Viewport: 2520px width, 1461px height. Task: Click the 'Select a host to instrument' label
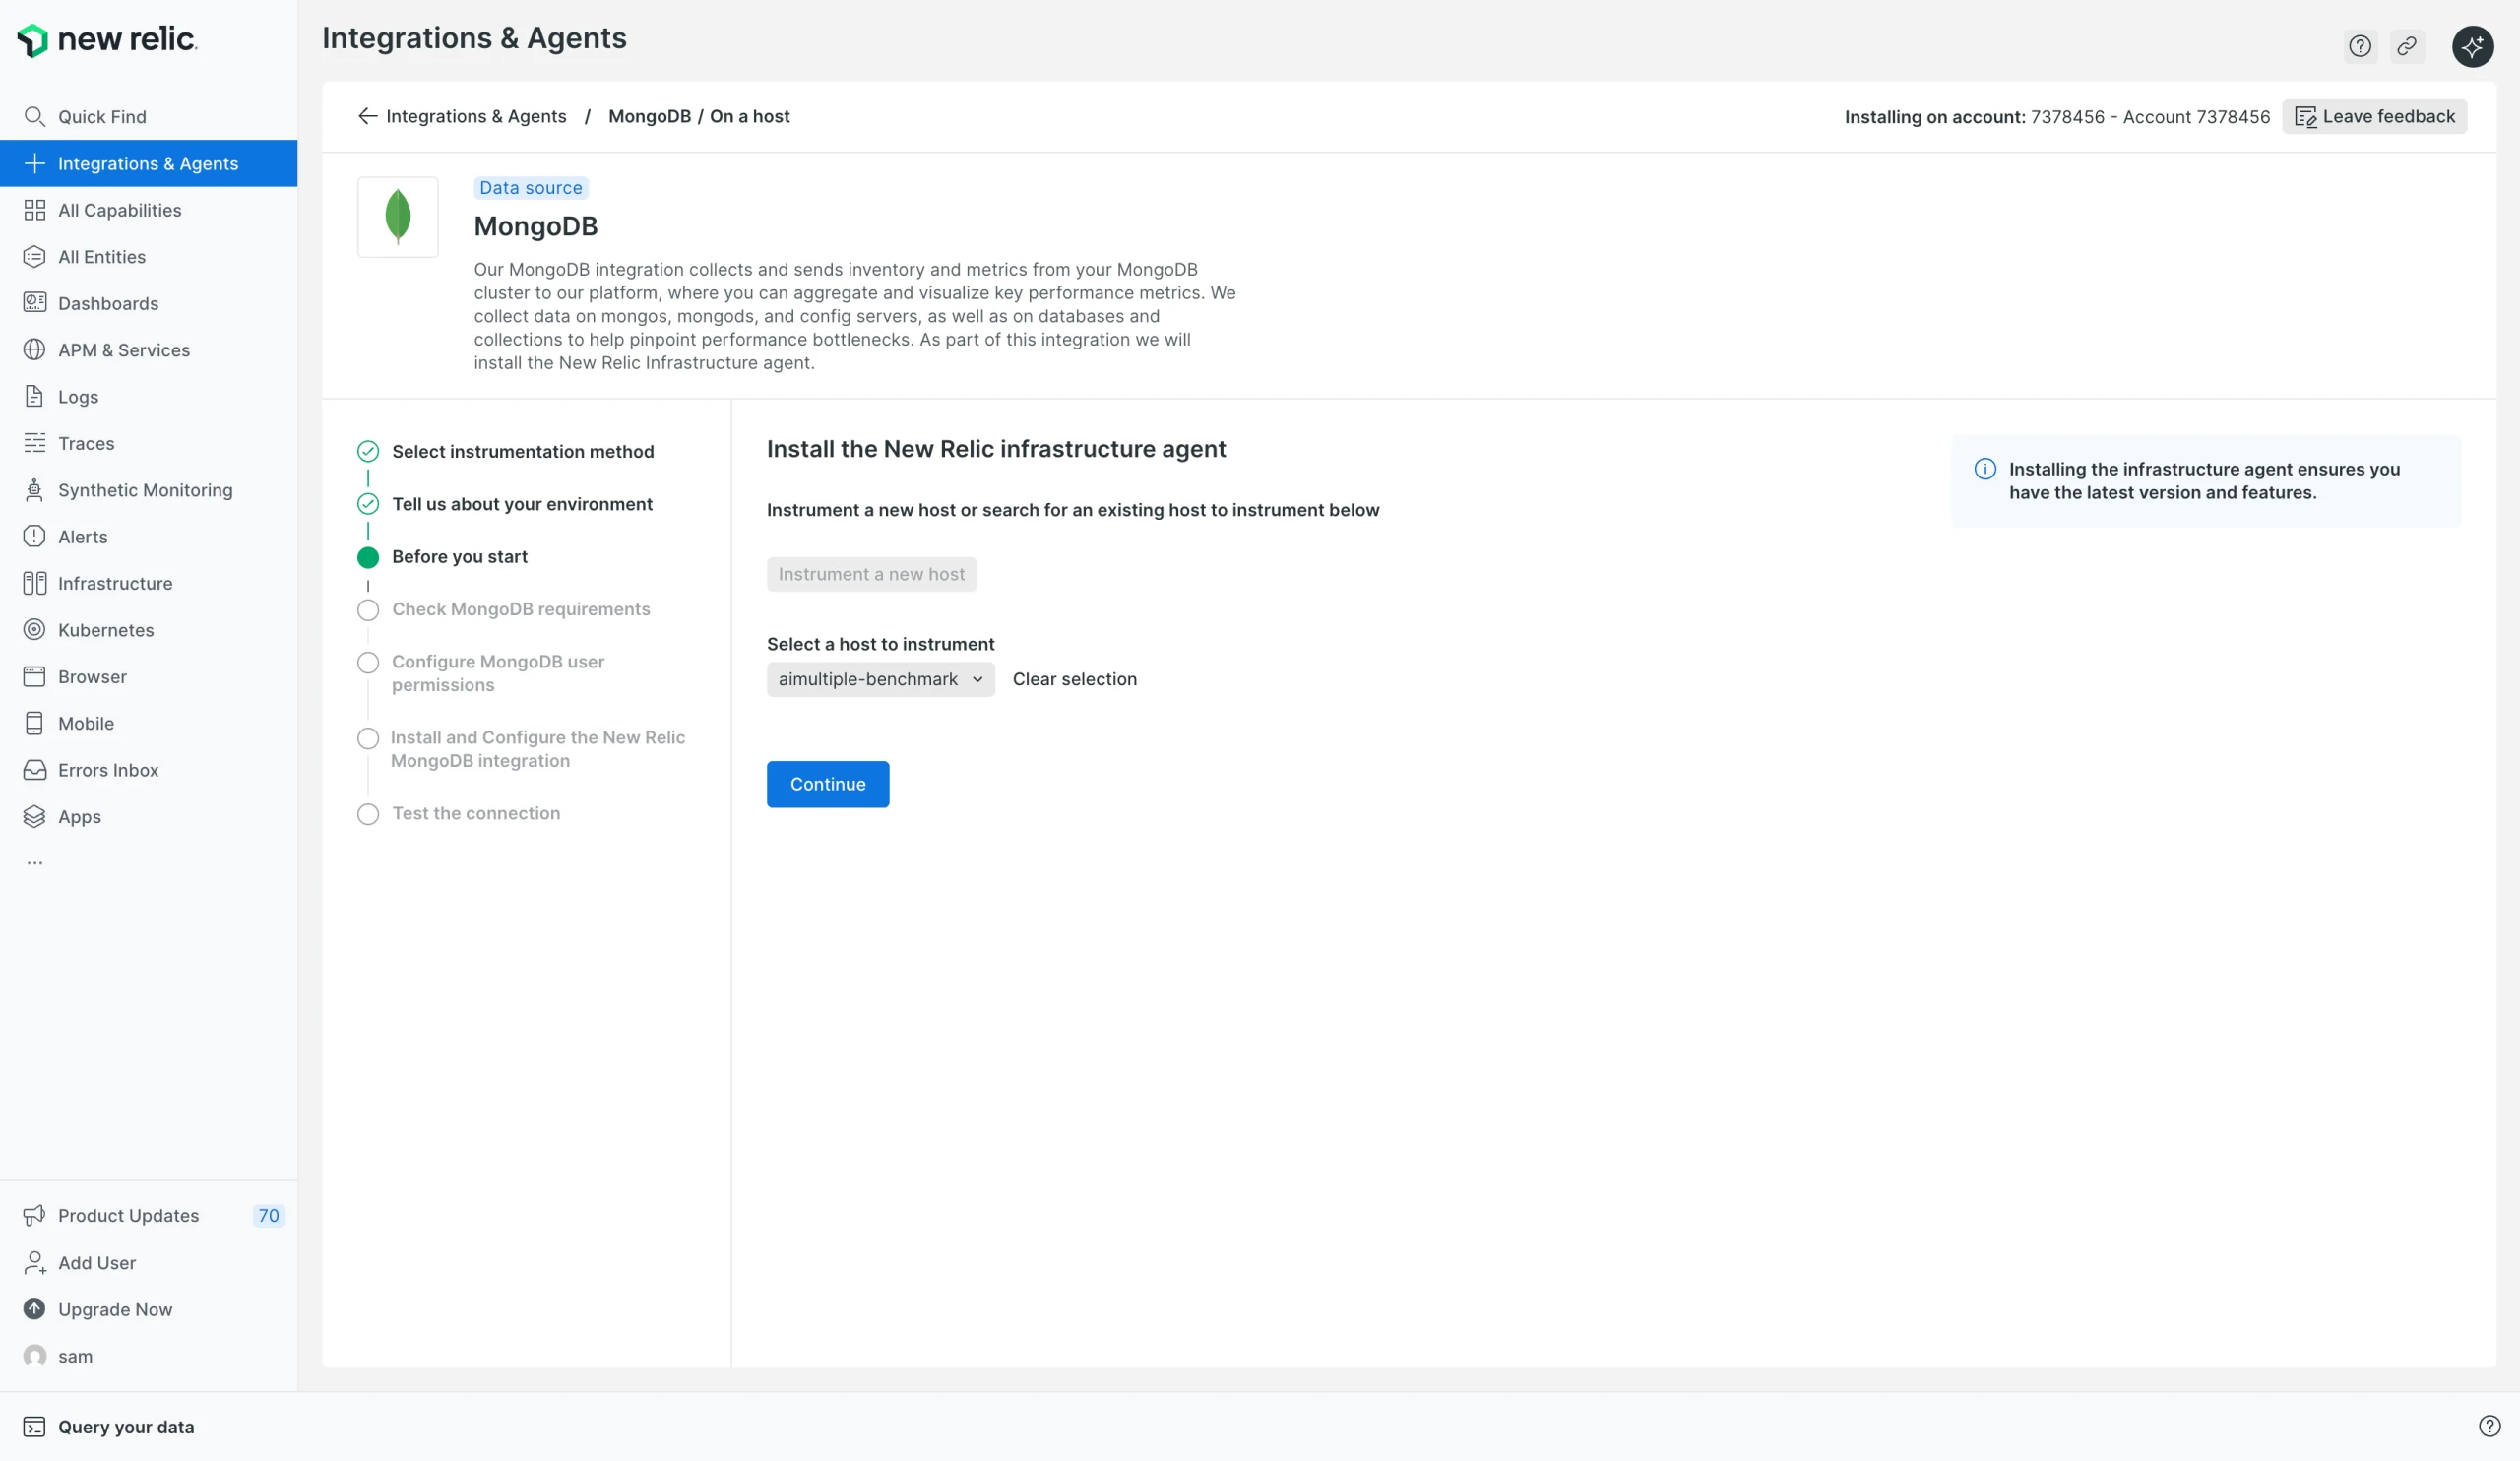tap(880, 644)
